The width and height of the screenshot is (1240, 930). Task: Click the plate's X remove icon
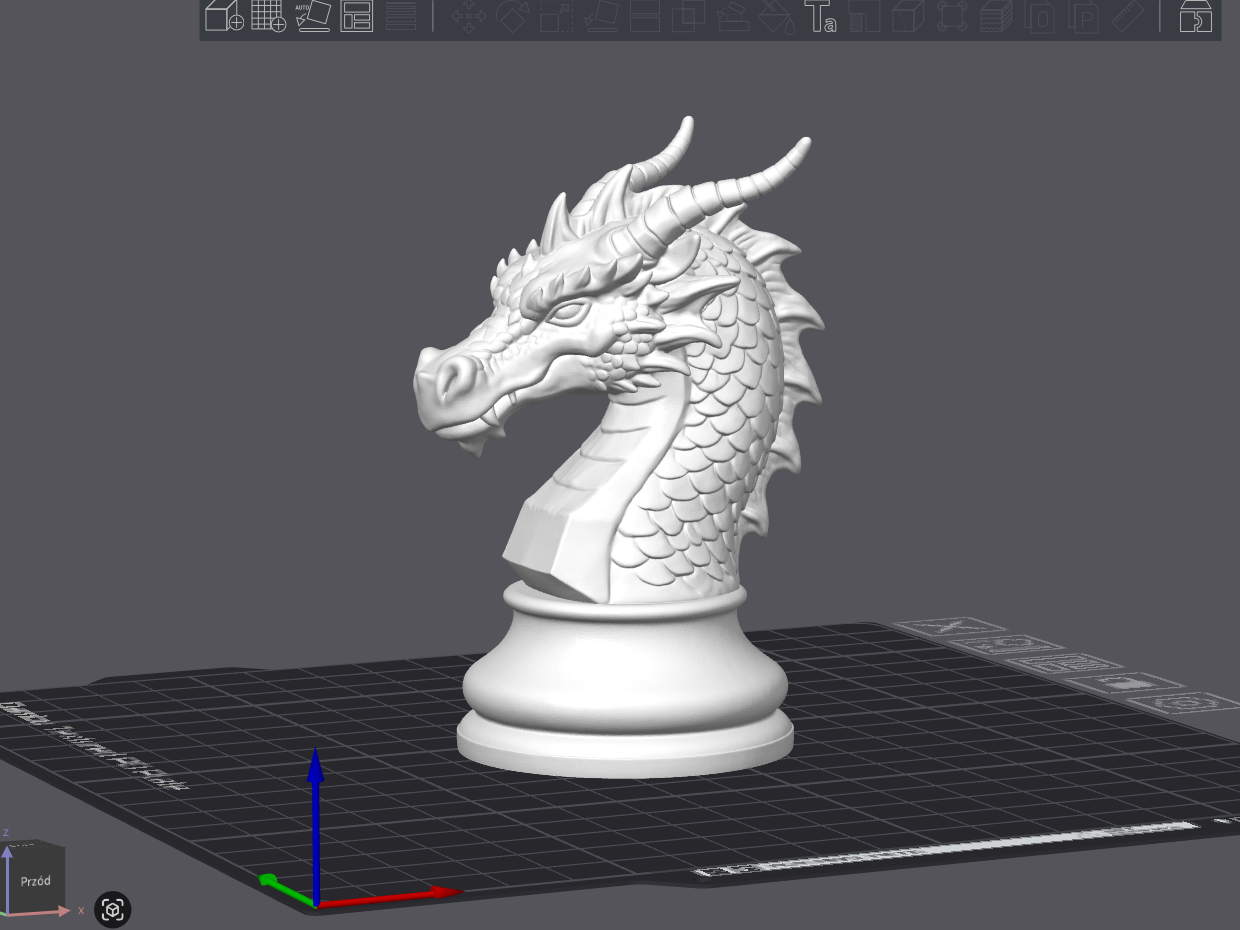[950, 627]
